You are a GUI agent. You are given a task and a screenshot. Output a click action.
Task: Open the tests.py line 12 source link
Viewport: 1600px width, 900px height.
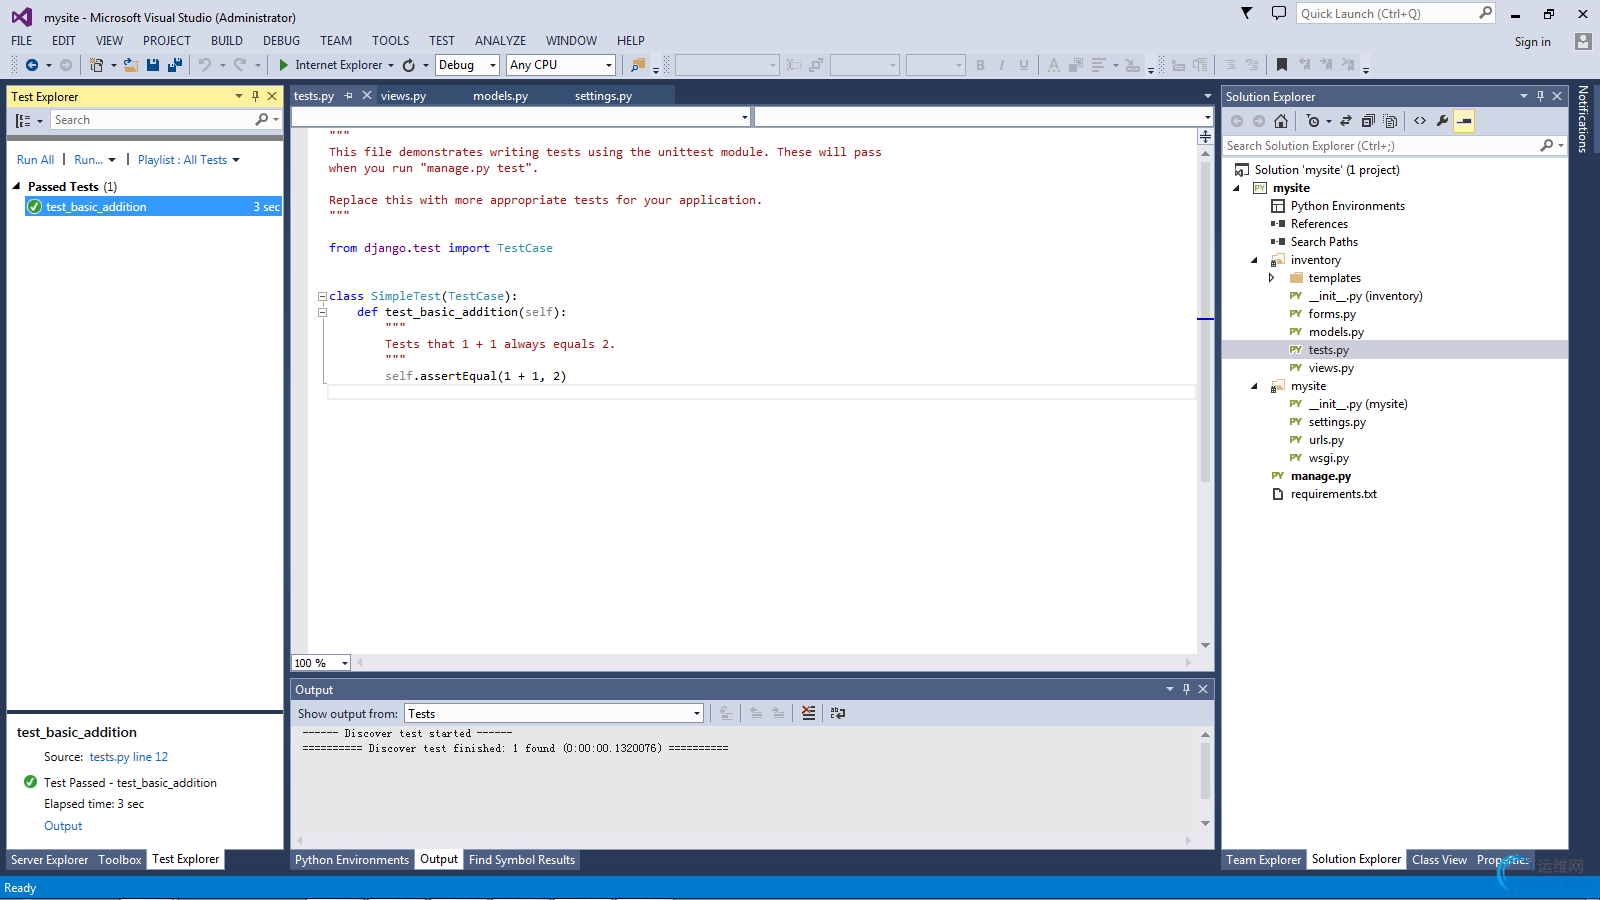click(x=129, y=757)
